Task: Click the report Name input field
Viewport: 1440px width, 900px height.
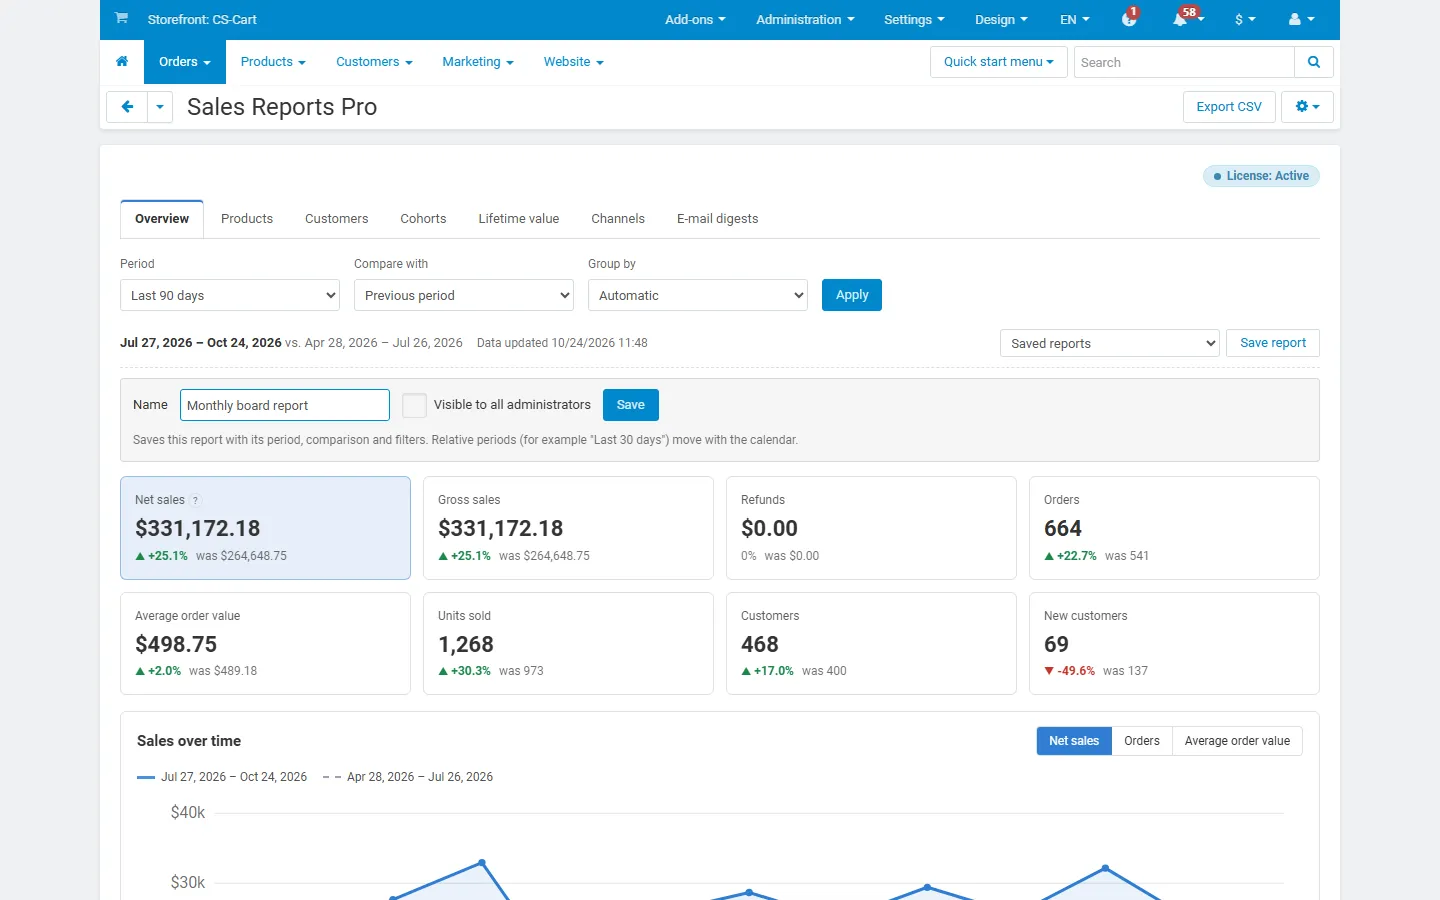Action: [x=285, y=405]
